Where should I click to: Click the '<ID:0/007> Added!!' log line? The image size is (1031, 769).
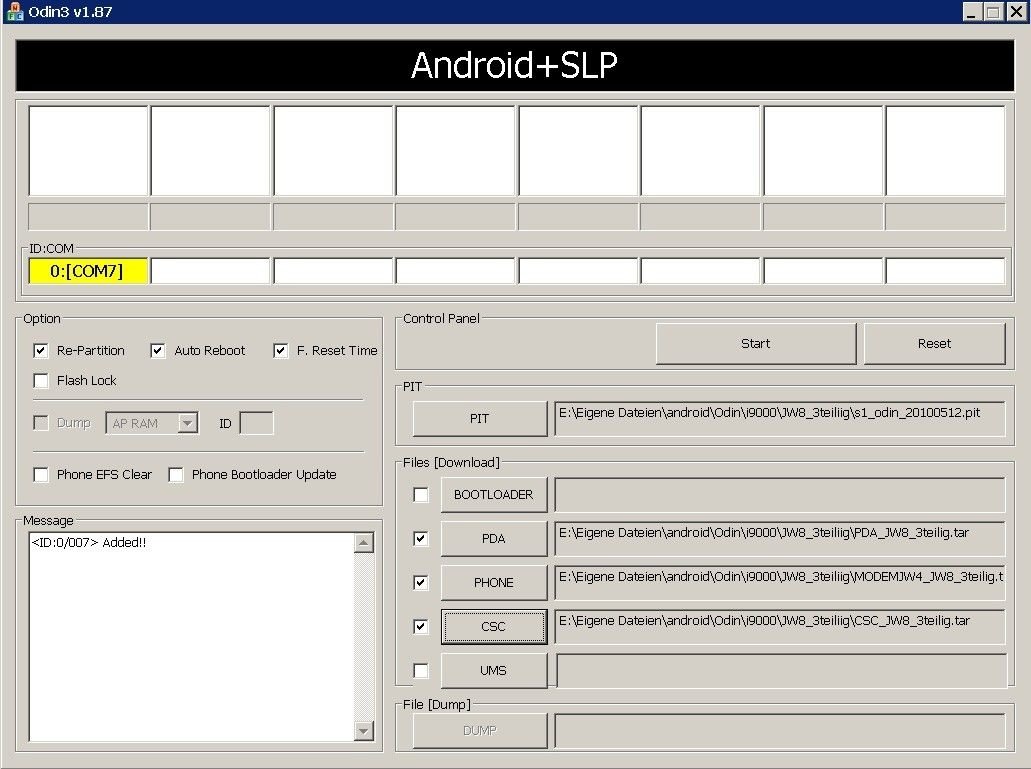pos(89,543)
